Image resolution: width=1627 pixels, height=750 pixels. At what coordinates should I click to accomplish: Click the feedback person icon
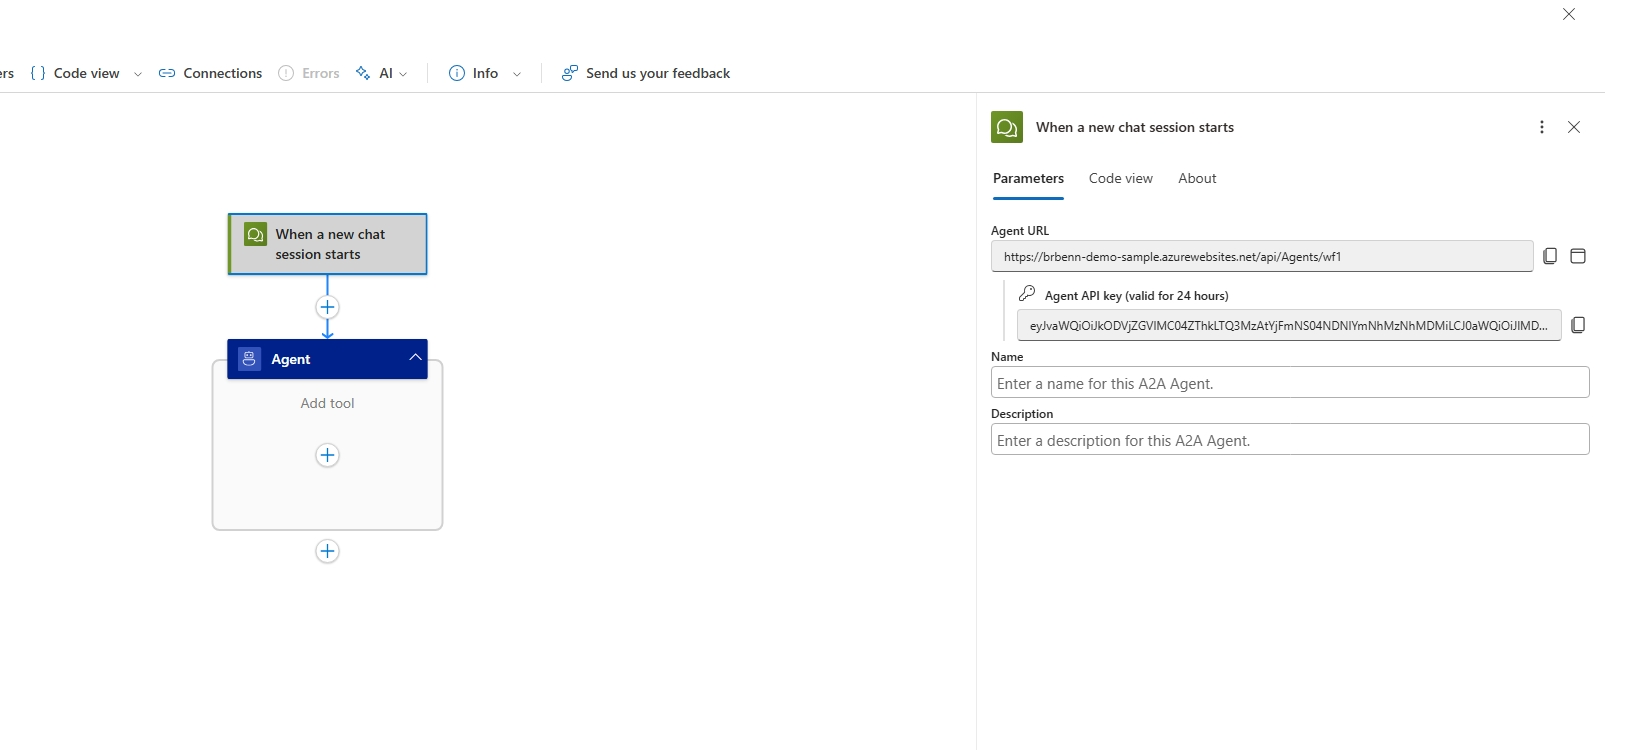[x=569, y=73]
